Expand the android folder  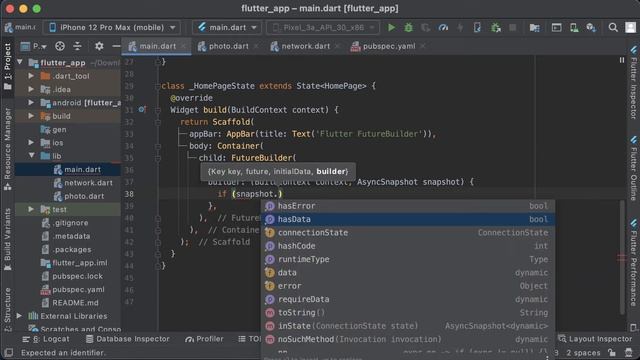pyautogui.click(x=31, y=102)
